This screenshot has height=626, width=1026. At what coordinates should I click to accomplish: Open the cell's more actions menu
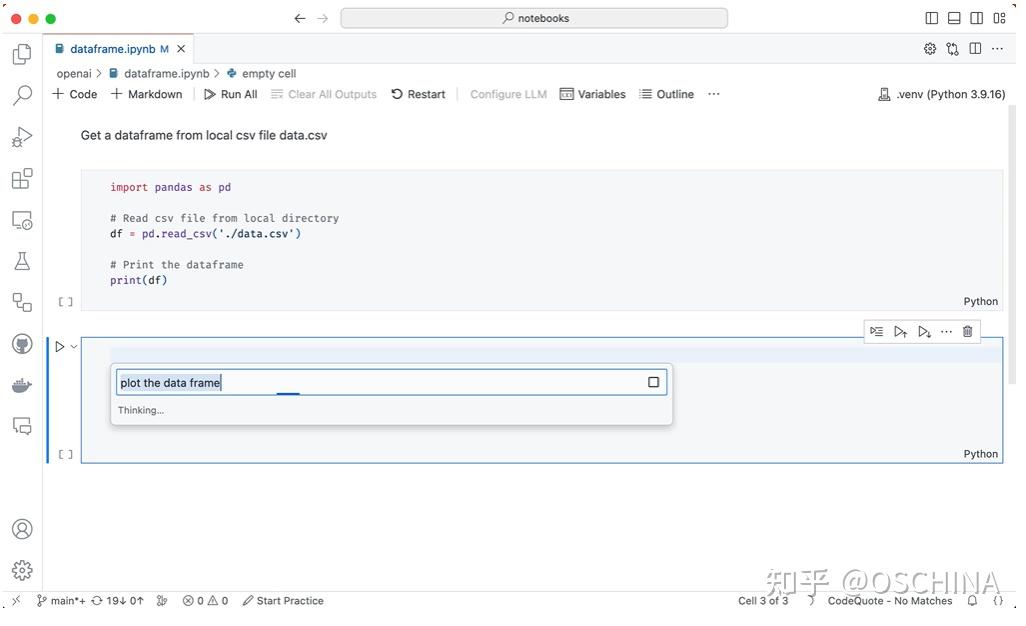(x=945, y=331)
